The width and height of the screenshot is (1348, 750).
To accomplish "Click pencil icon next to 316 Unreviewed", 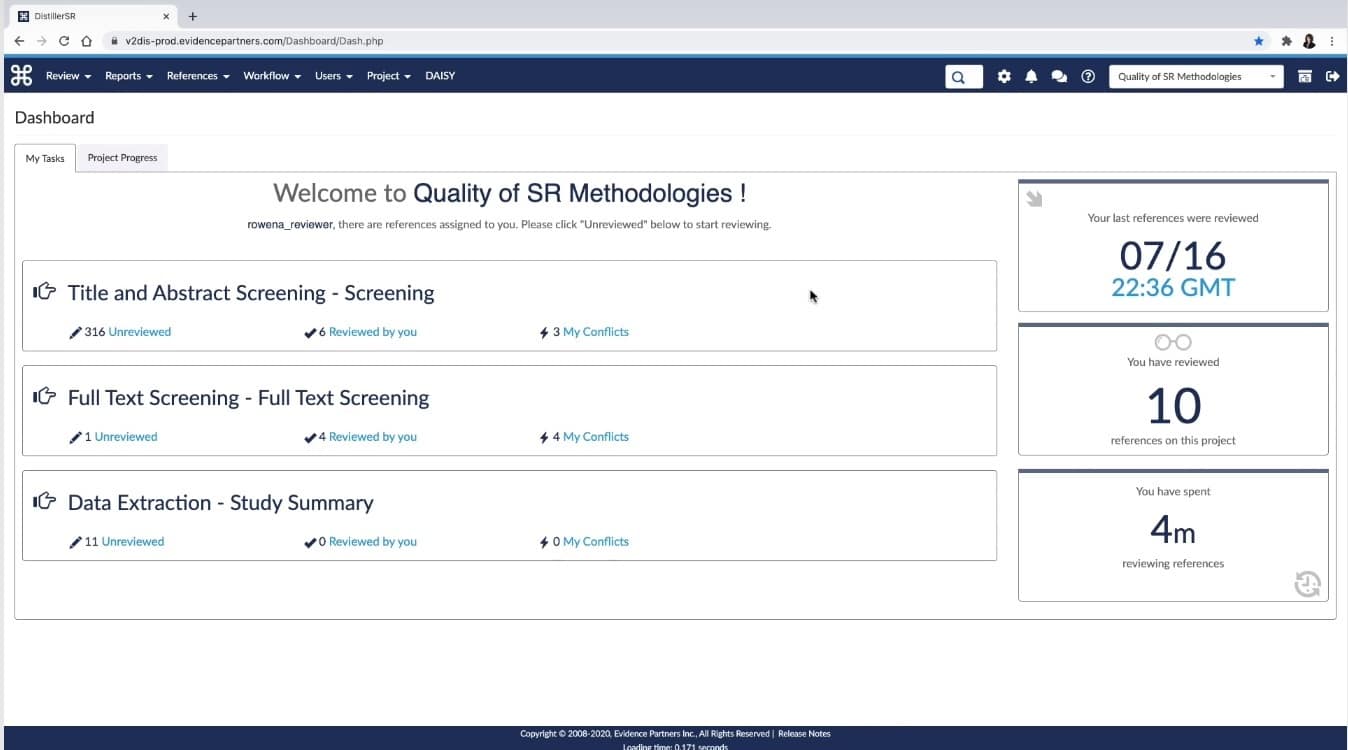I will pos(75,332).
